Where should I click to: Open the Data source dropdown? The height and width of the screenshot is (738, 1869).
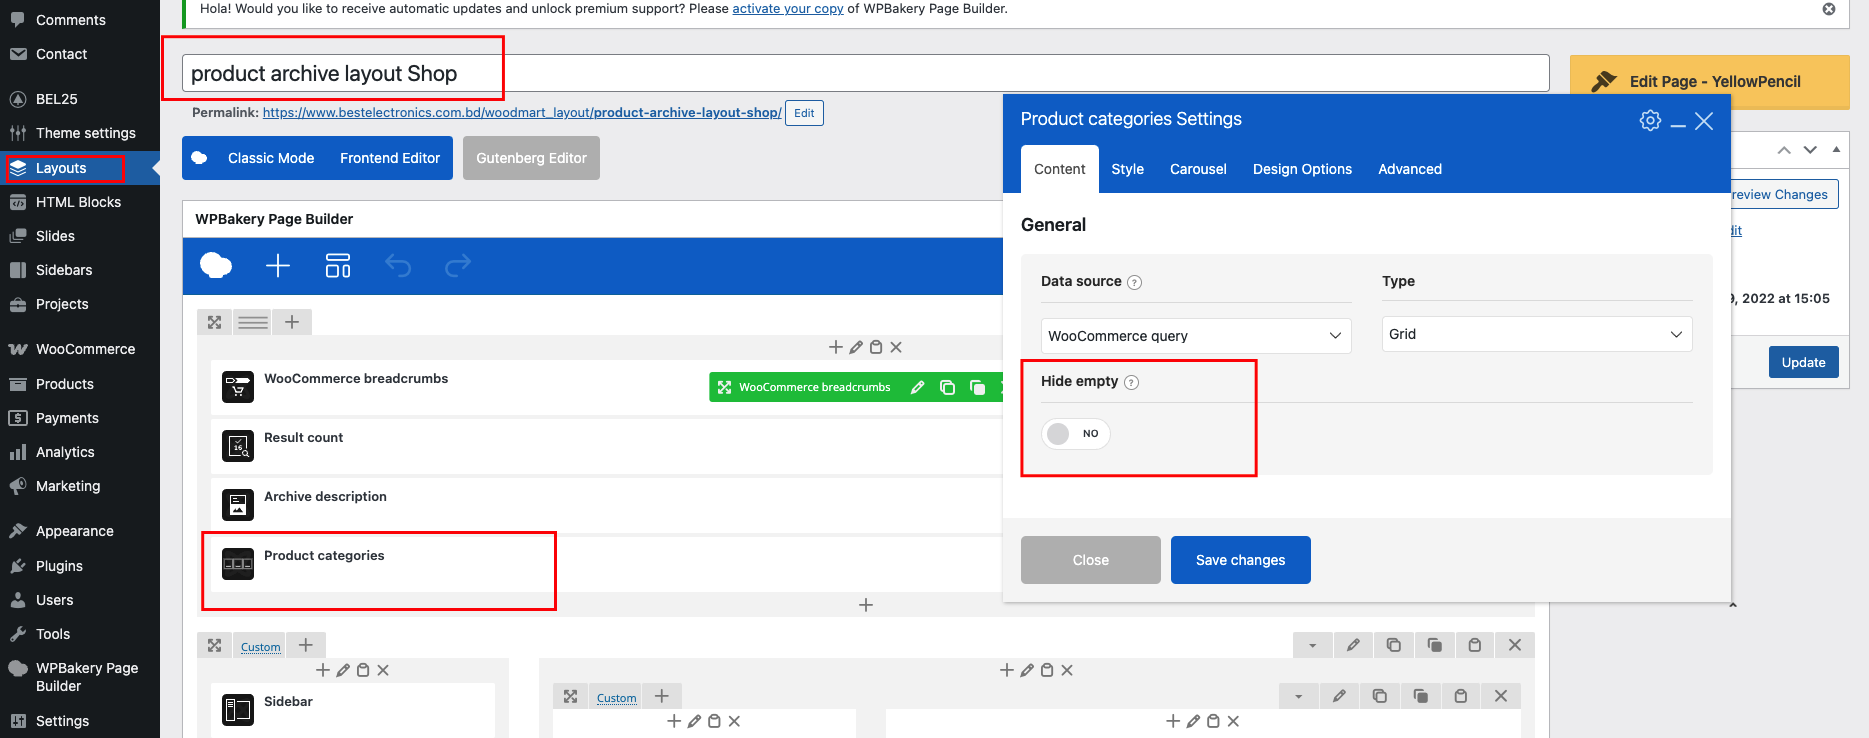click(x=1196, y=336)
